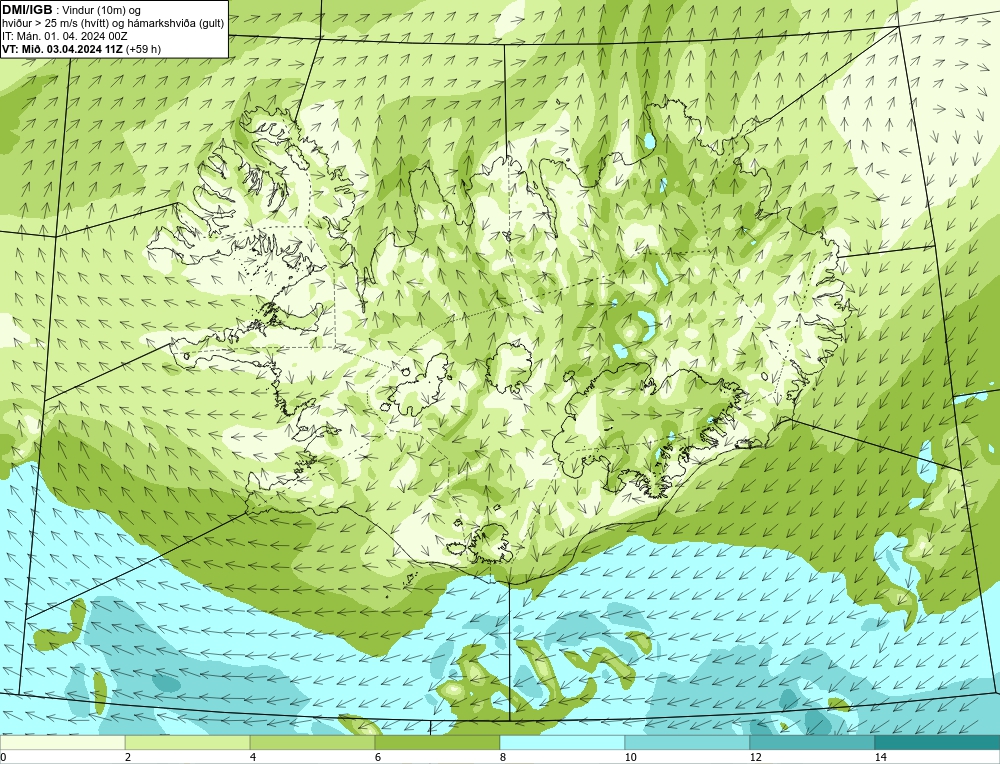The image size is (1000, 764).
Task: Click 'VT: Mið. 03.04.2024 11Z' valid time
Action: pos(62,49)
